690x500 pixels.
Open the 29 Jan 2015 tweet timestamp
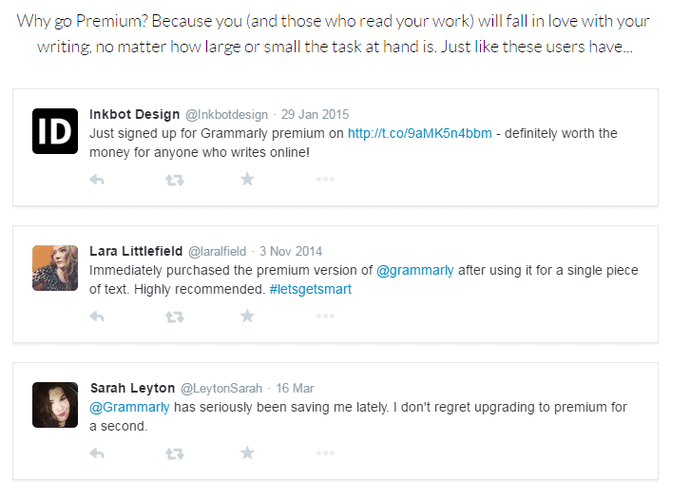pyautogui.click(x=313, y=114)
